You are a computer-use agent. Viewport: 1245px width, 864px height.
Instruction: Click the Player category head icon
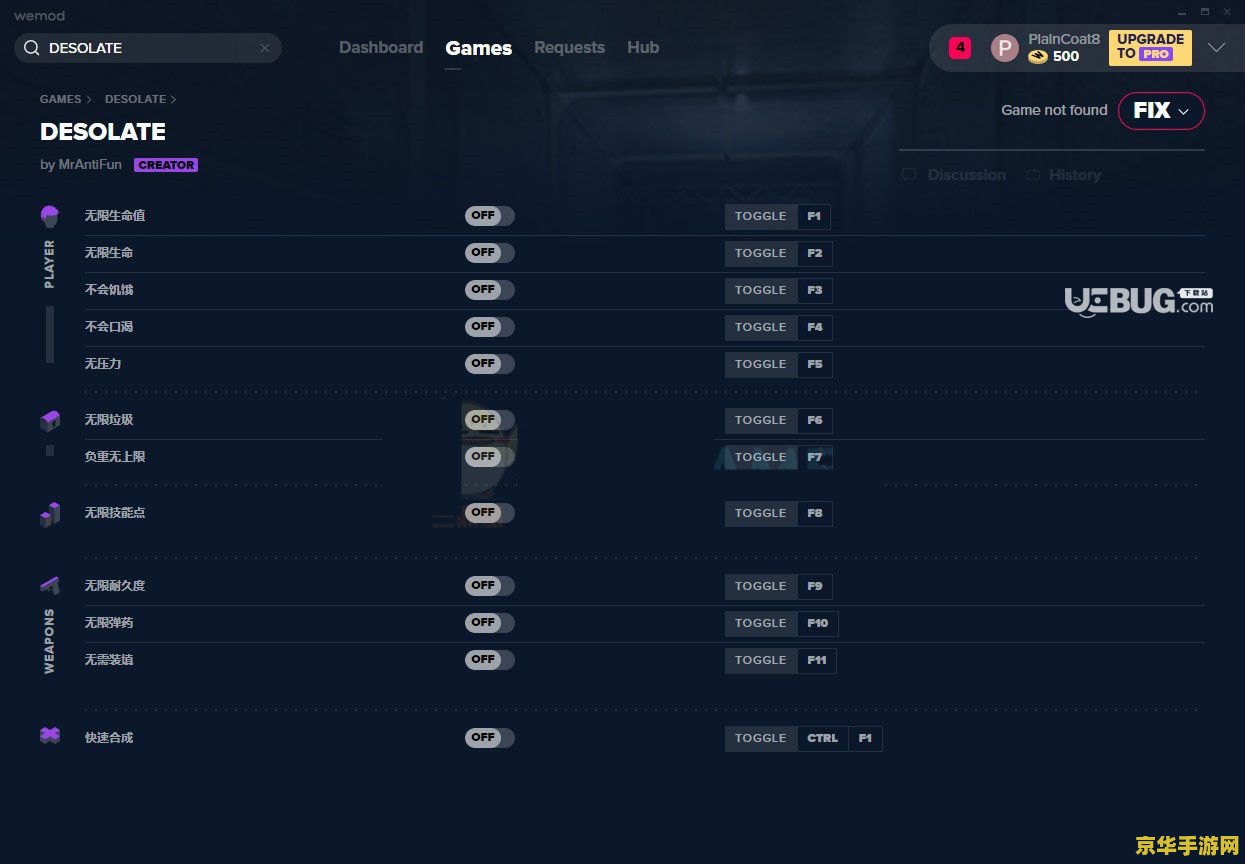click(50, 216)
